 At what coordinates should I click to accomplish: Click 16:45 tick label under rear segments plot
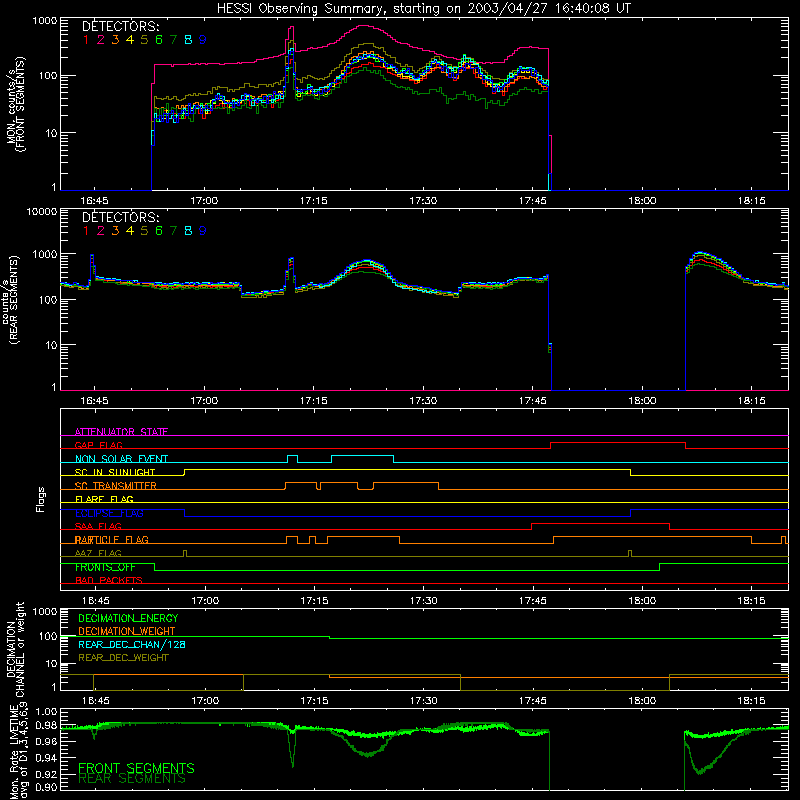pyautogui.click(x=94, y=401)
